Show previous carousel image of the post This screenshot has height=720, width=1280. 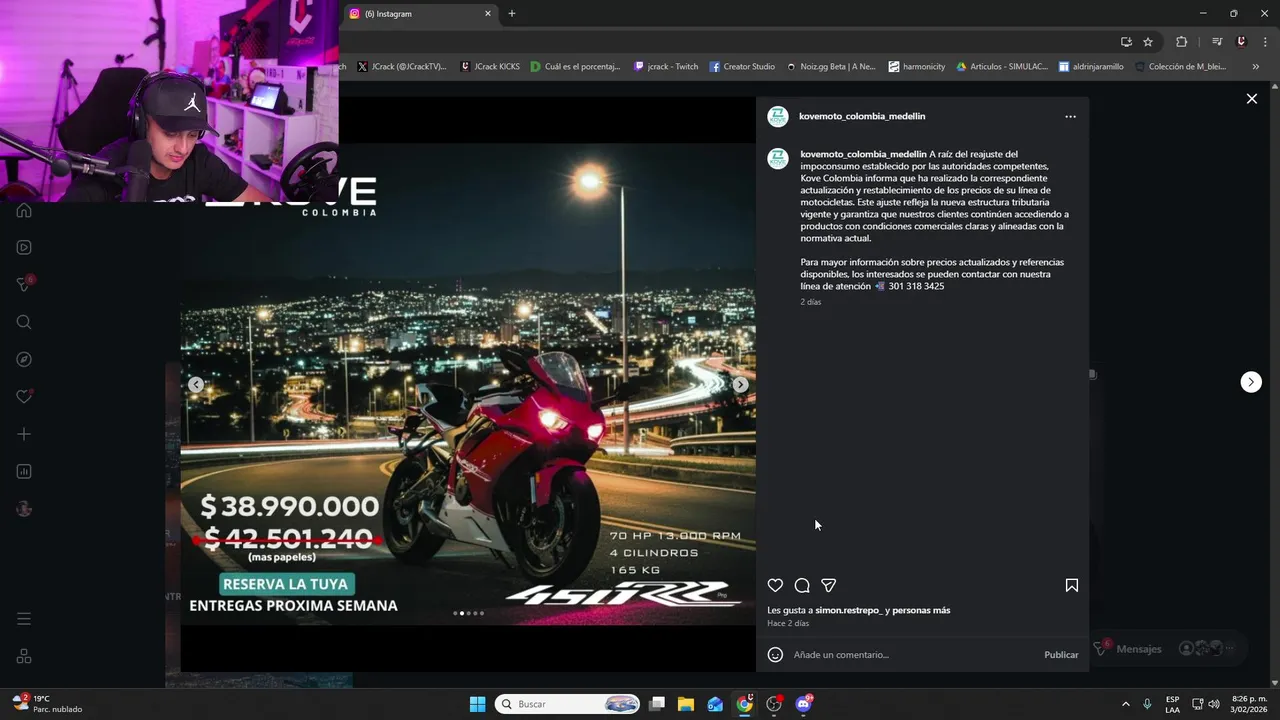[x=196, y=385]
